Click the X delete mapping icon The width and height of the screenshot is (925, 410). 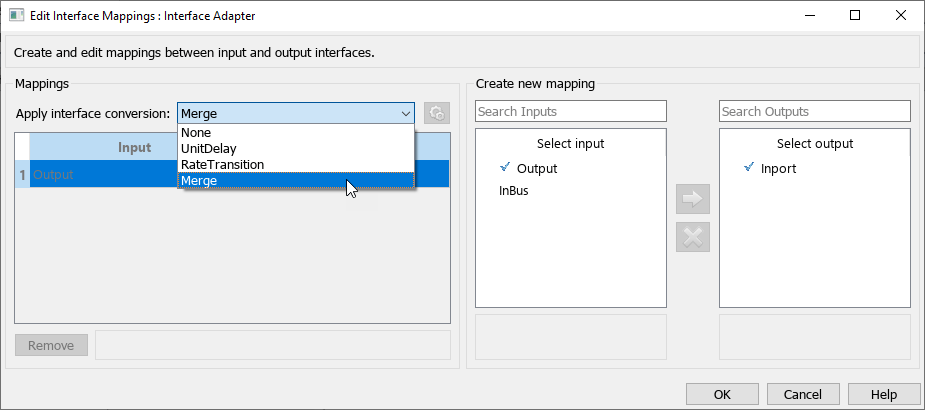(x=693, y=237)
